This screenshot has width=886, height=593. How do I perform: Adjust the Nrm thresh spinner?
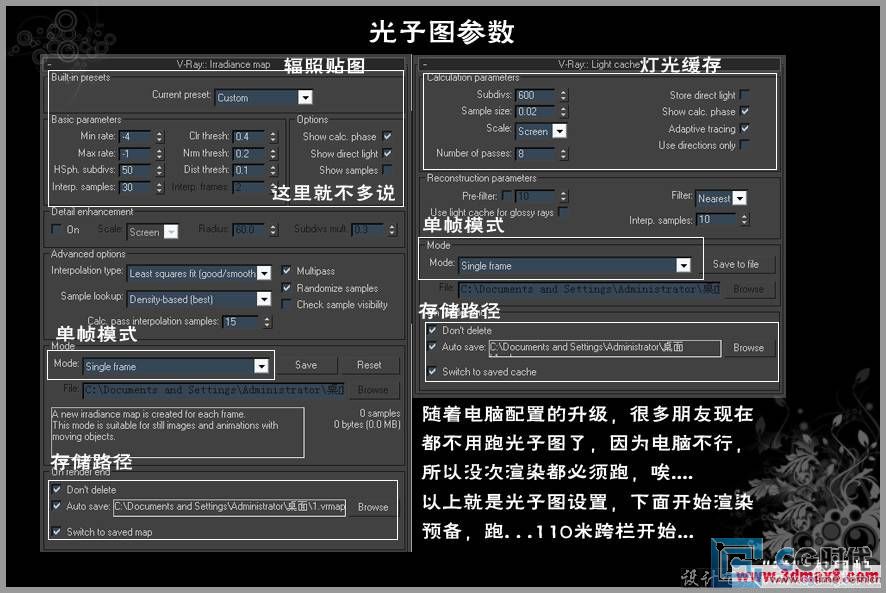pos(273,153)
